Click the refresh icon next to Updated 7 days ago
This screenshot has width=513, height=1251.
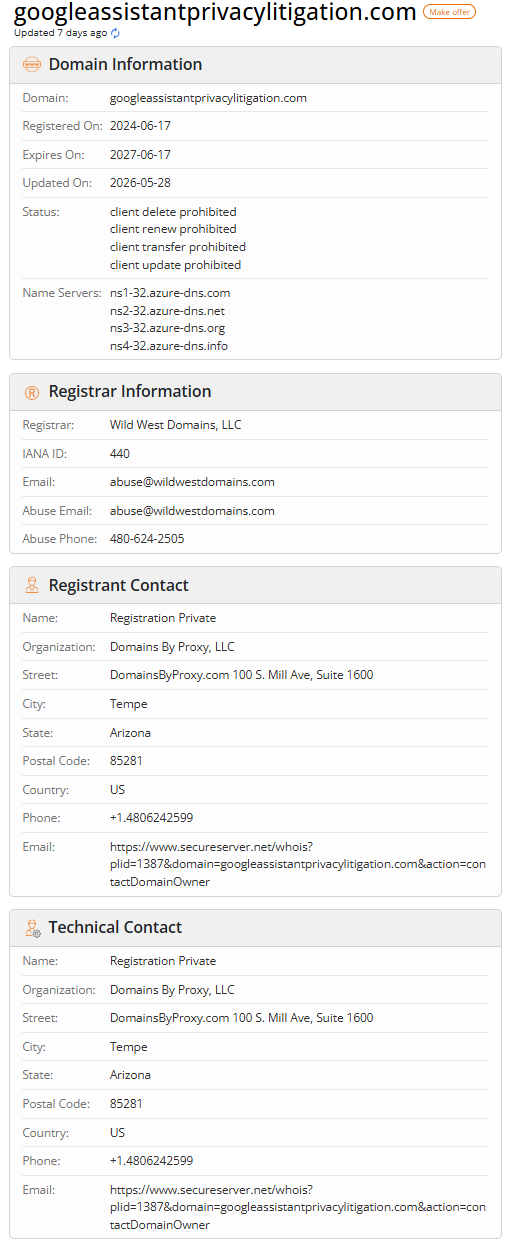(115, 33)
